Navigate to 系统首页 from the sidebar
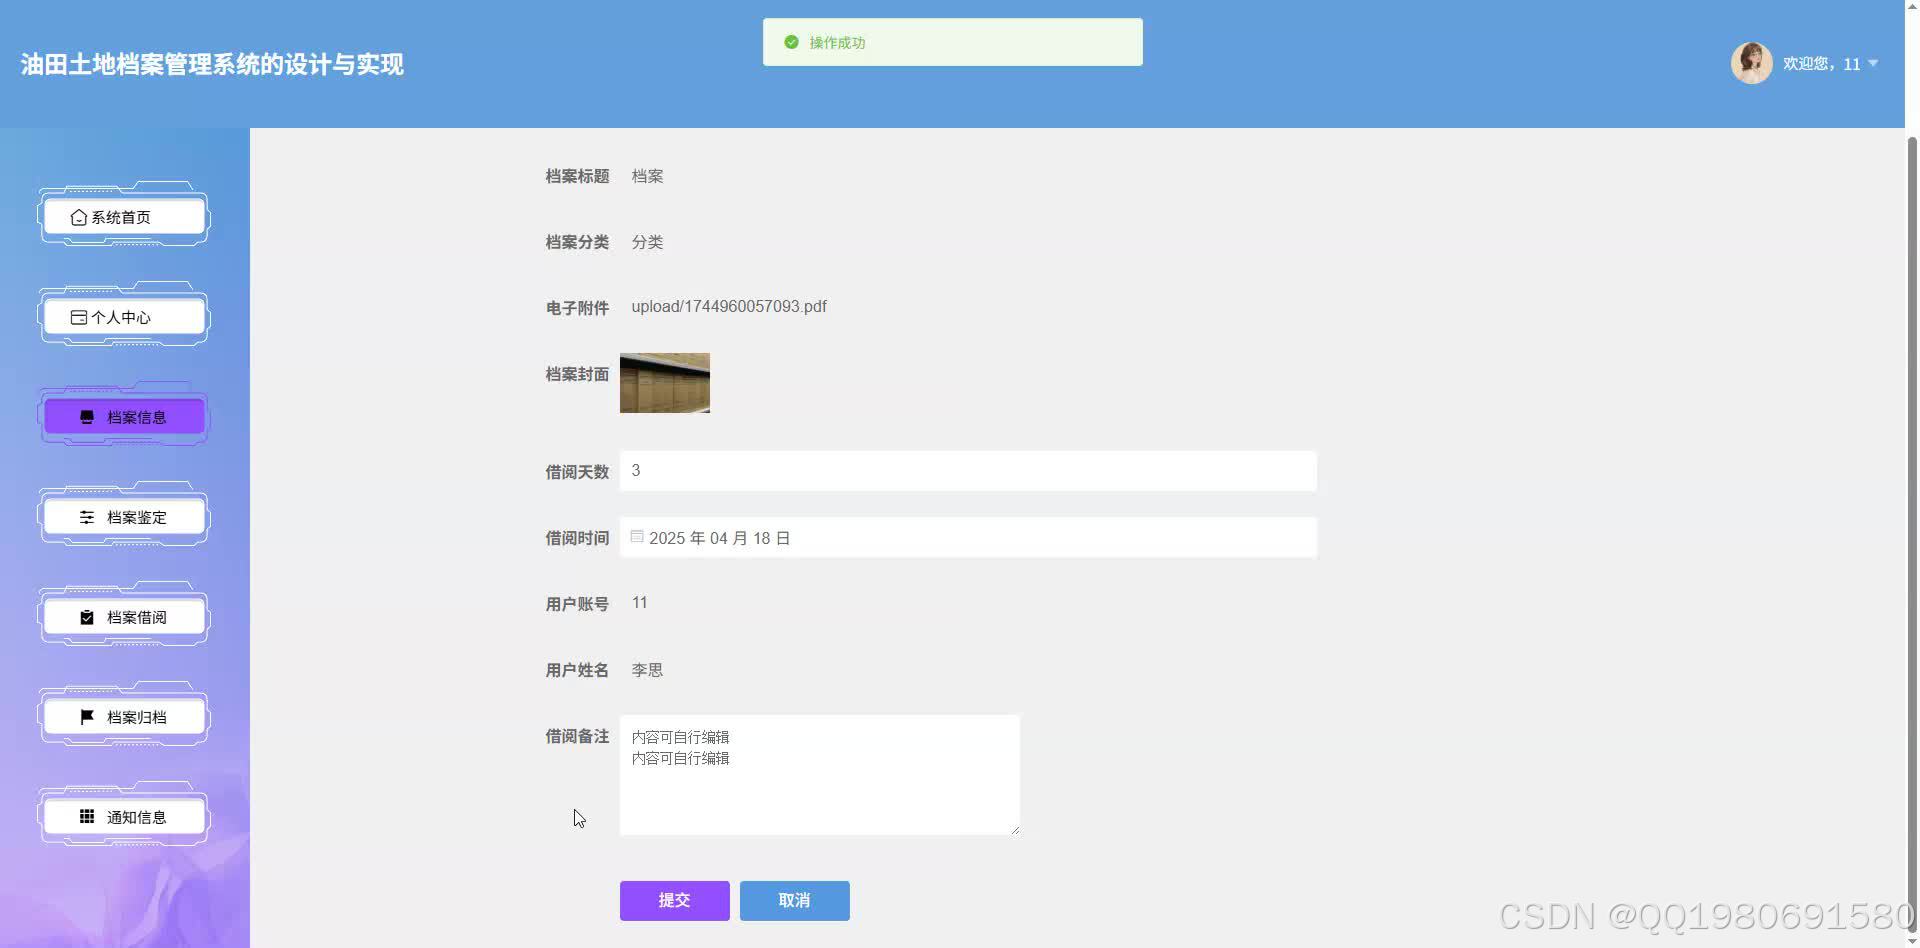The width and height of the screenshot is (1920, 948). (123, 216)
